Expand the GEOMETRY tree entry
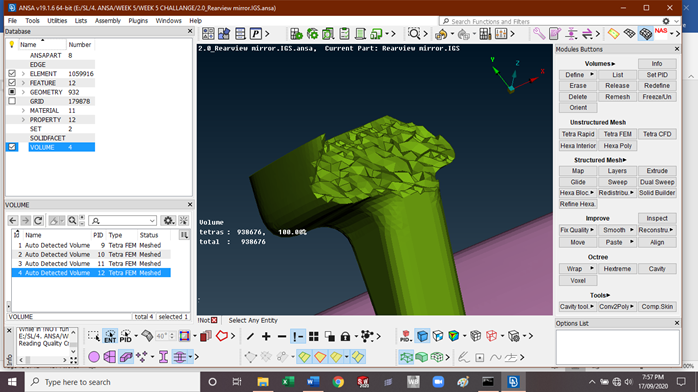 point(23,92)
